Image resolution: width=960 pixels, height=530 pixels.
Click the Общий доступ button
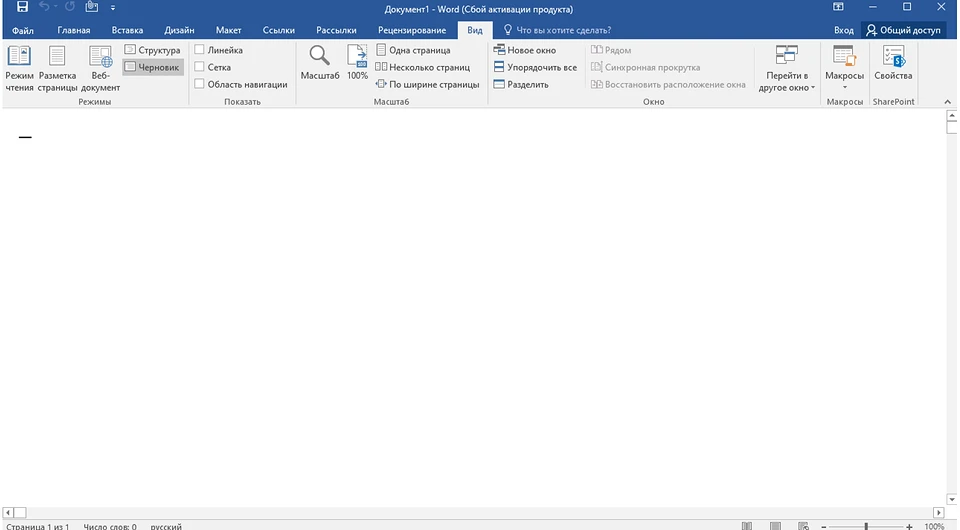click(903, 30)
